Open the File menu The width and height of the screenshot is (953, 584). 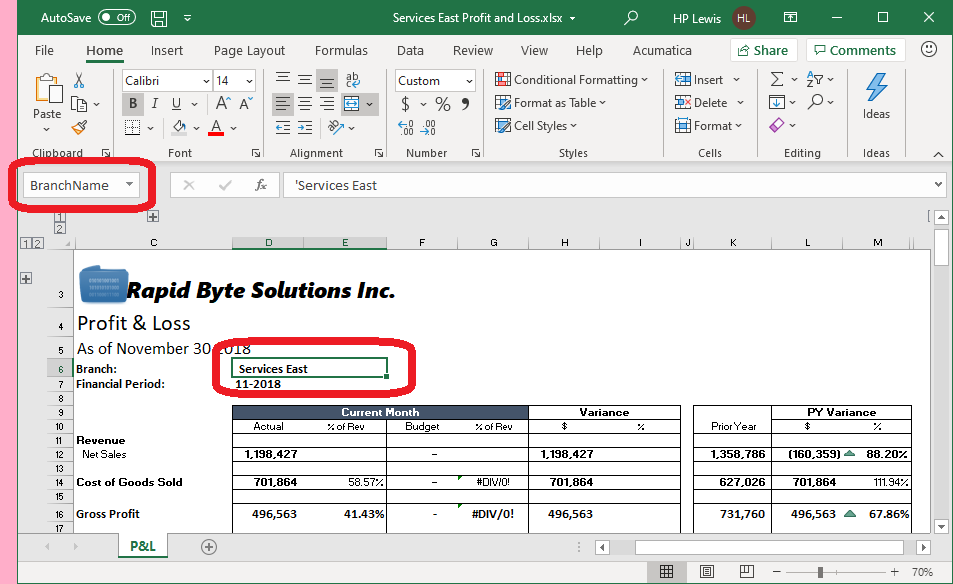44,50
